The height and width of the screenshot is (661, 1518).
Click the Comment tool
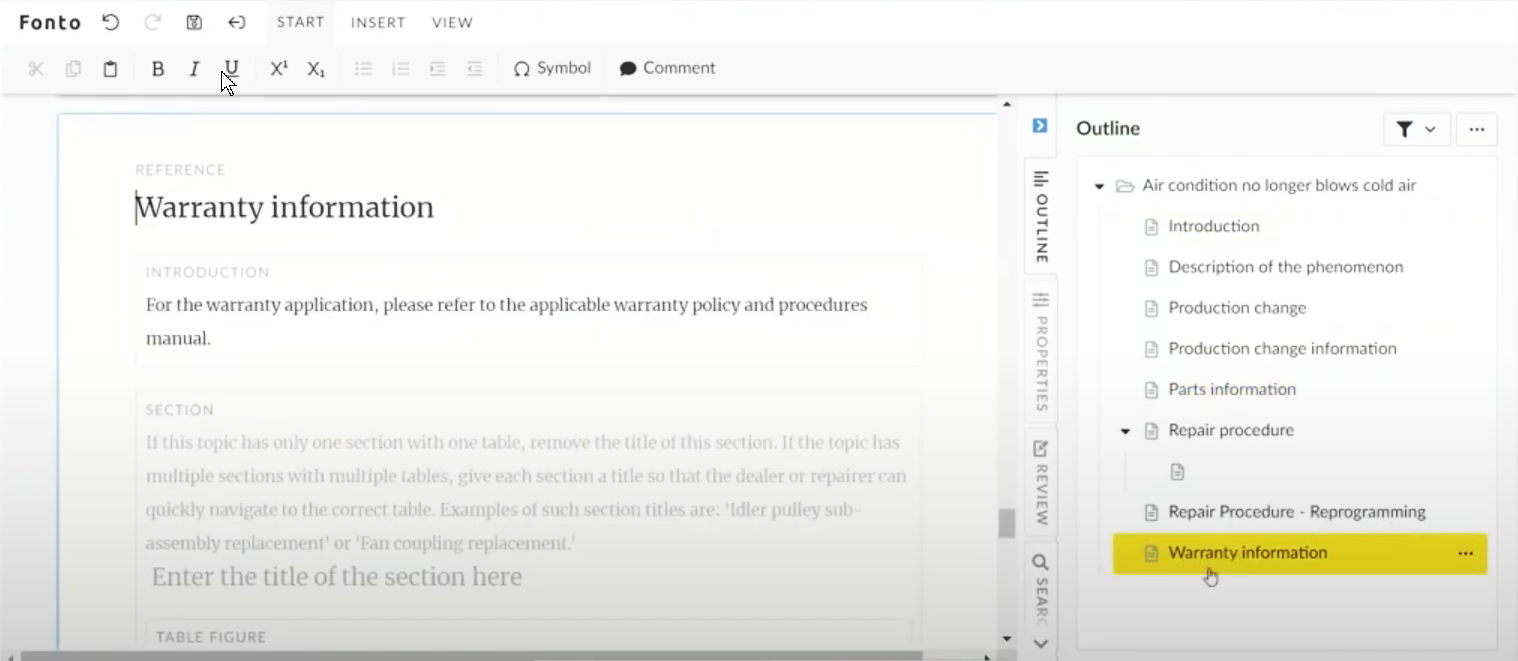[666, 68]
